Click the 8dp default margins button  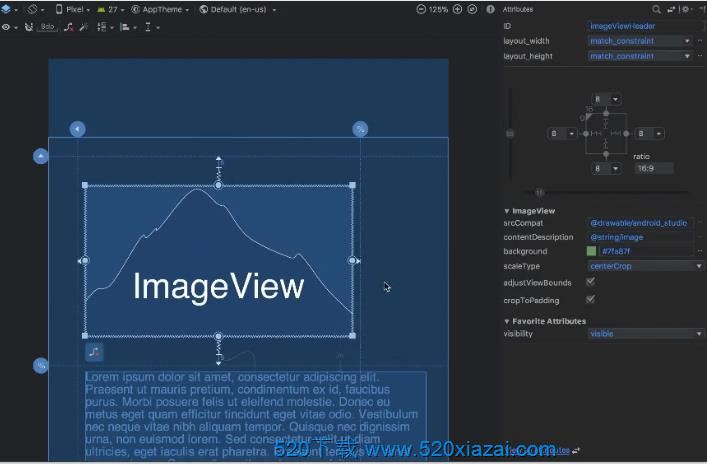pyautogui.click(x=47, y=28)
